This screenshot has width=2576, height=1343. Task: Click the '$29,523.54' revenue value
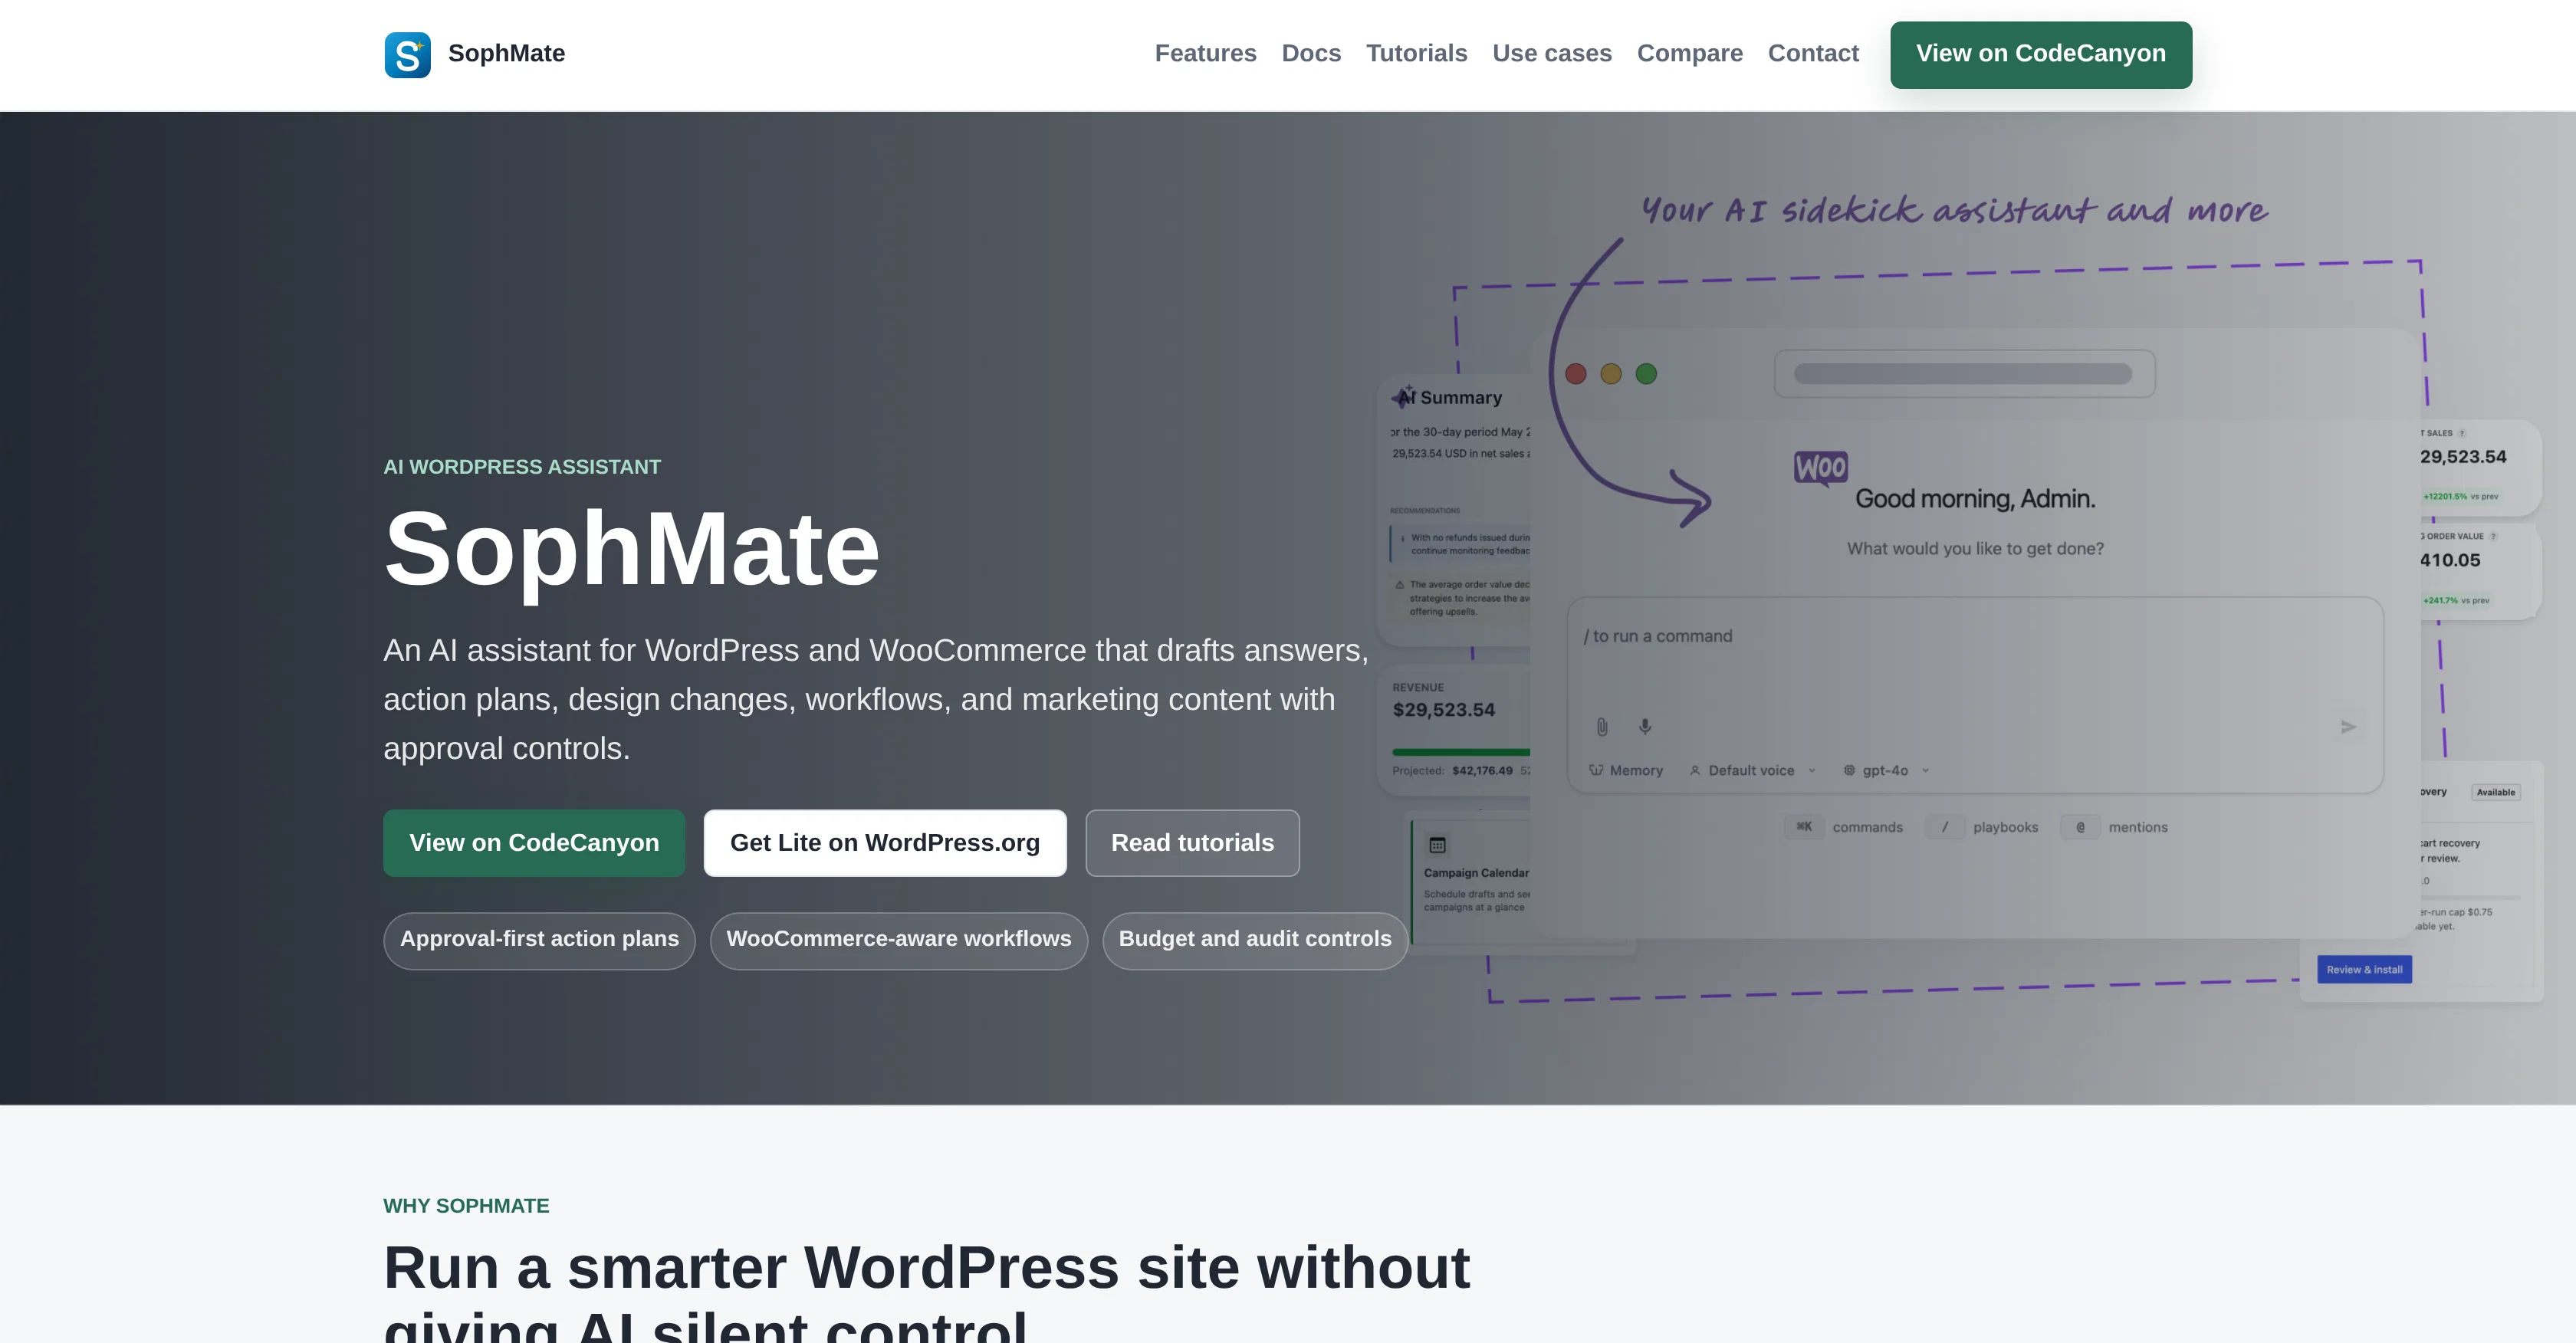tap(1443, 709)
